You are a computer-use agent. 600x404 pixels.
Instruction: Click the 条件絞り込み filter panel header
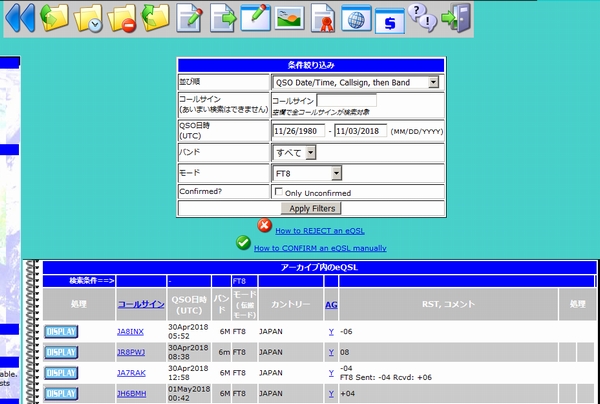point(311,65)
